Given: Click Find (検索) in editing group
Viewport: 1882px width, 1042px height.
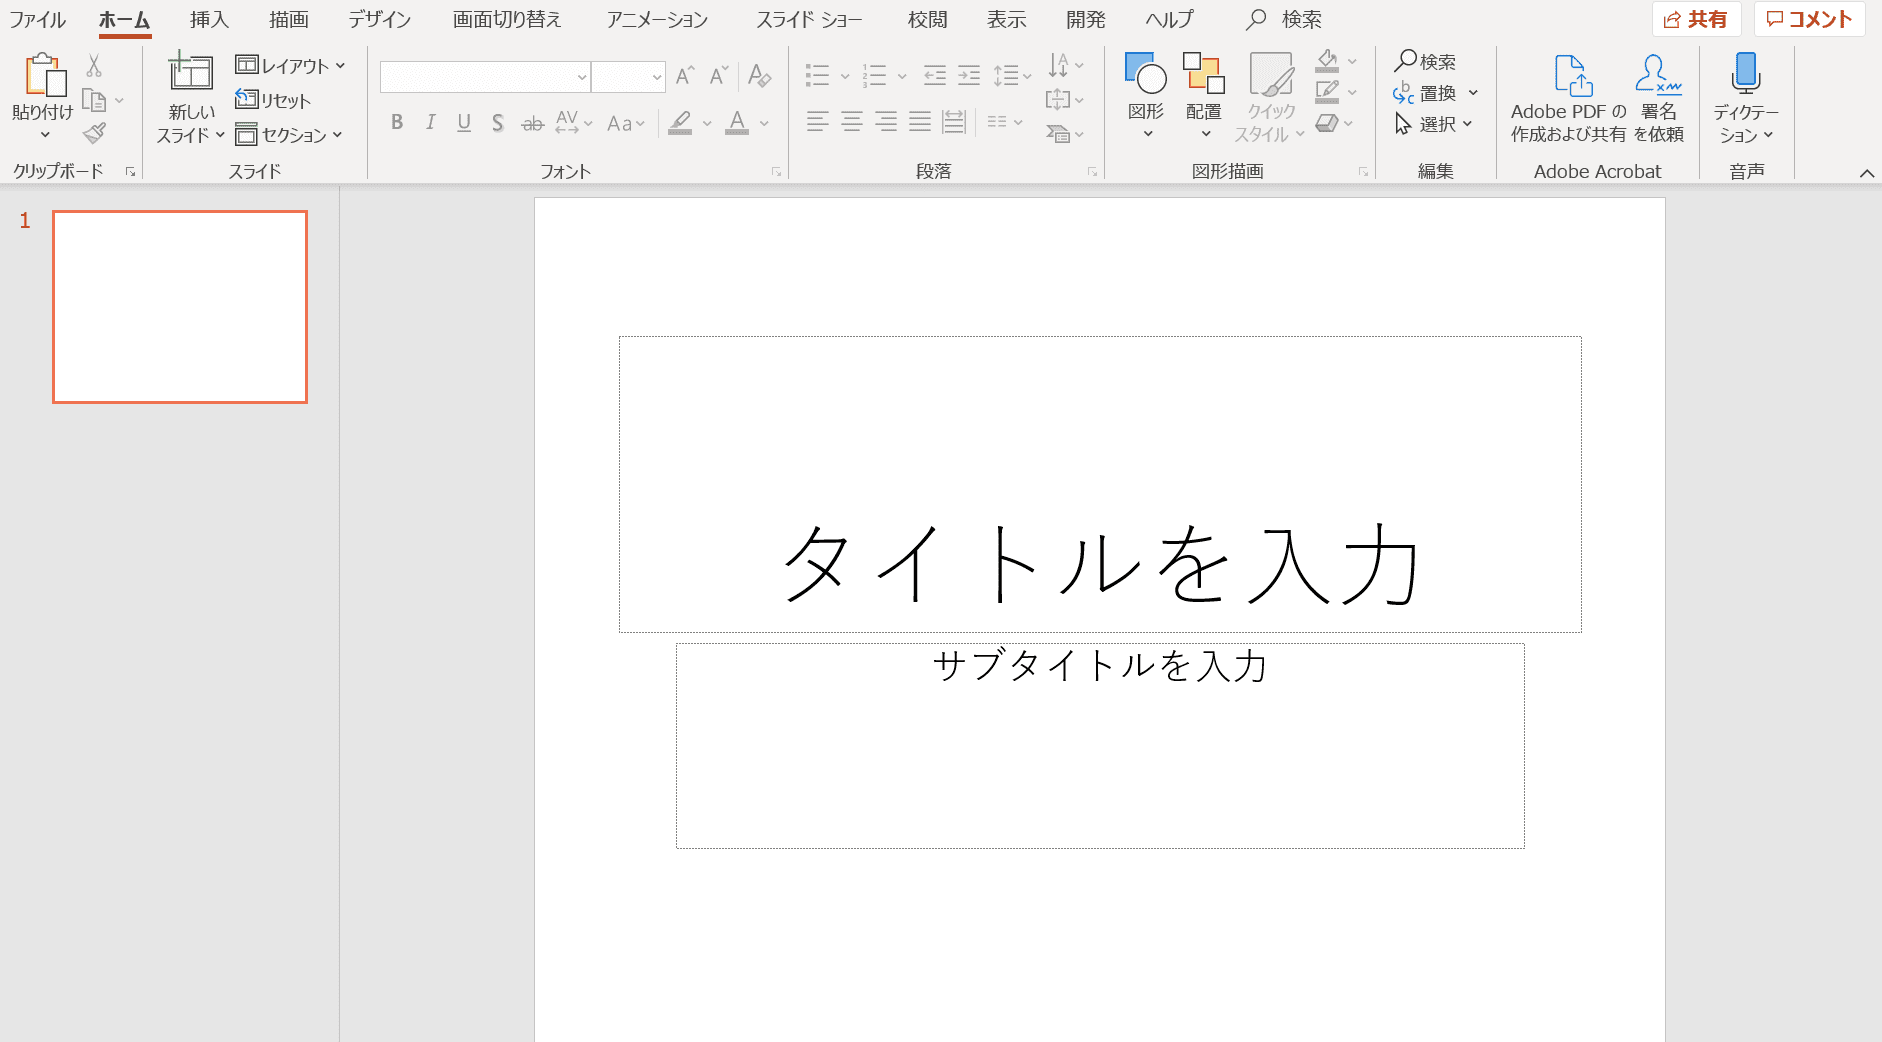Looking at the screenshot, I should [x=1426, y=62].
